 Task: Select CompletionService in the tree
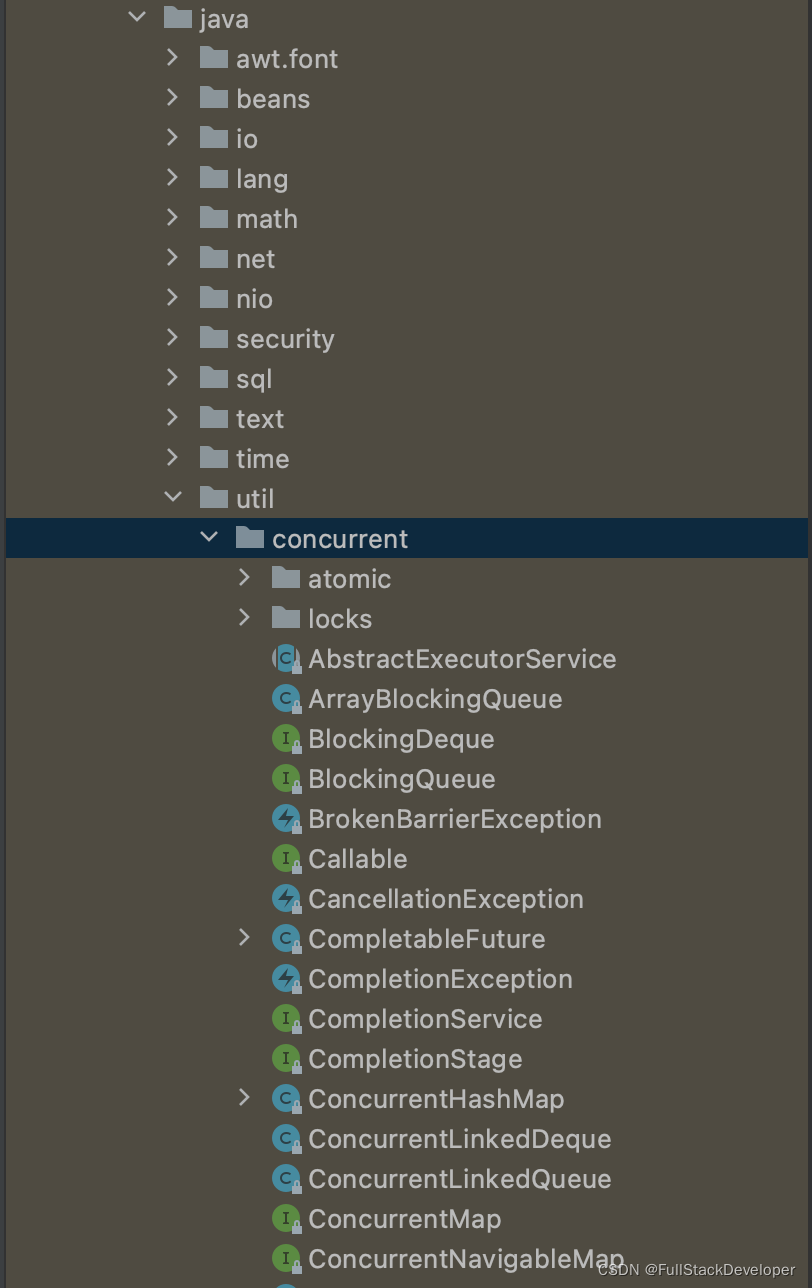pos(425,1019)
